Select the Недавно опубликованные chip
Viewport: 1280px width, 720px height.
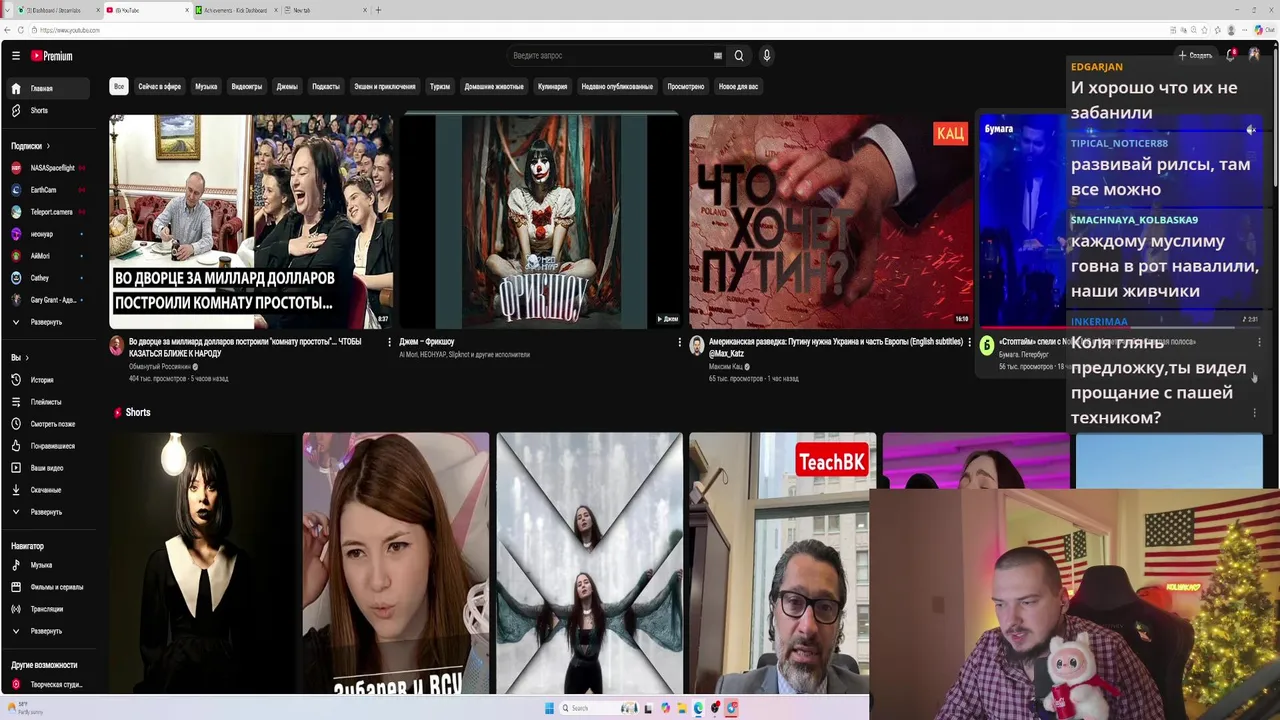click(617, 87)
